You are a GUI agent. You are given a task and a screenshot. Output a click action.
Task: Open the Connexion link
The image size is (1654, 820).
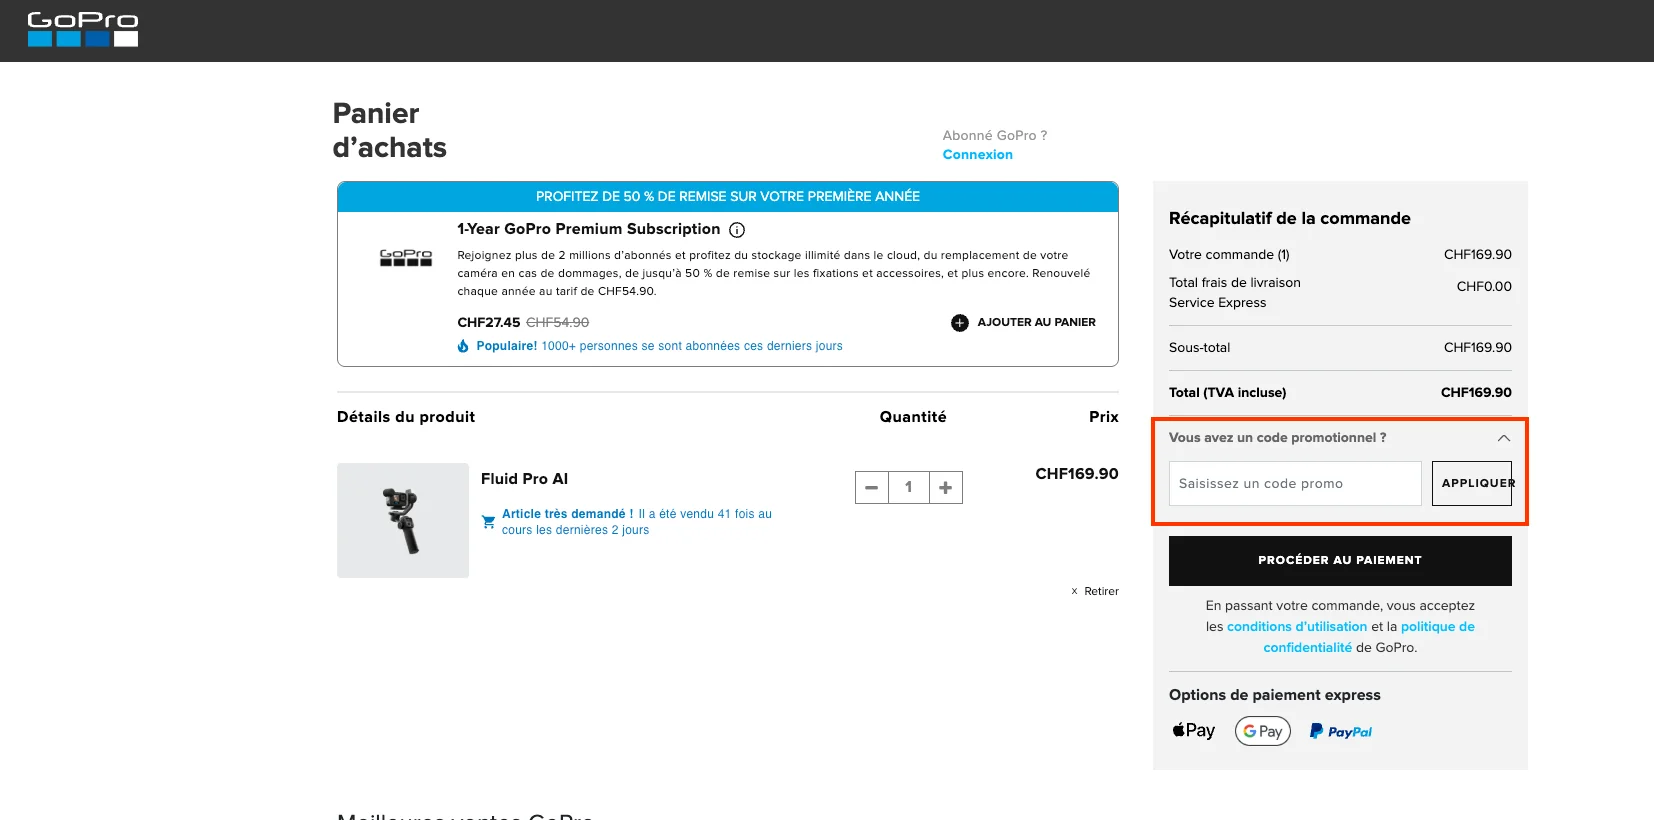pos(978,155)
